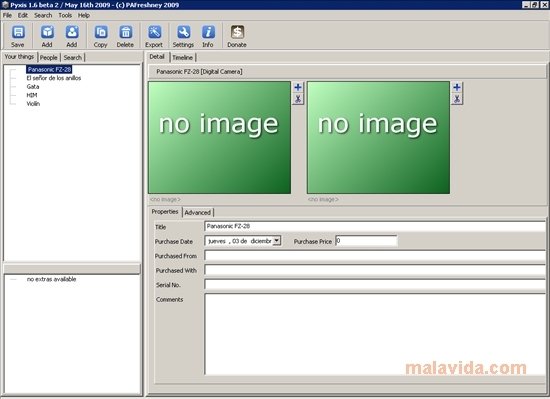Select the HIM list item
This screenshot has height=399, width=550.
pyautogui.click(x=32, y=95)
